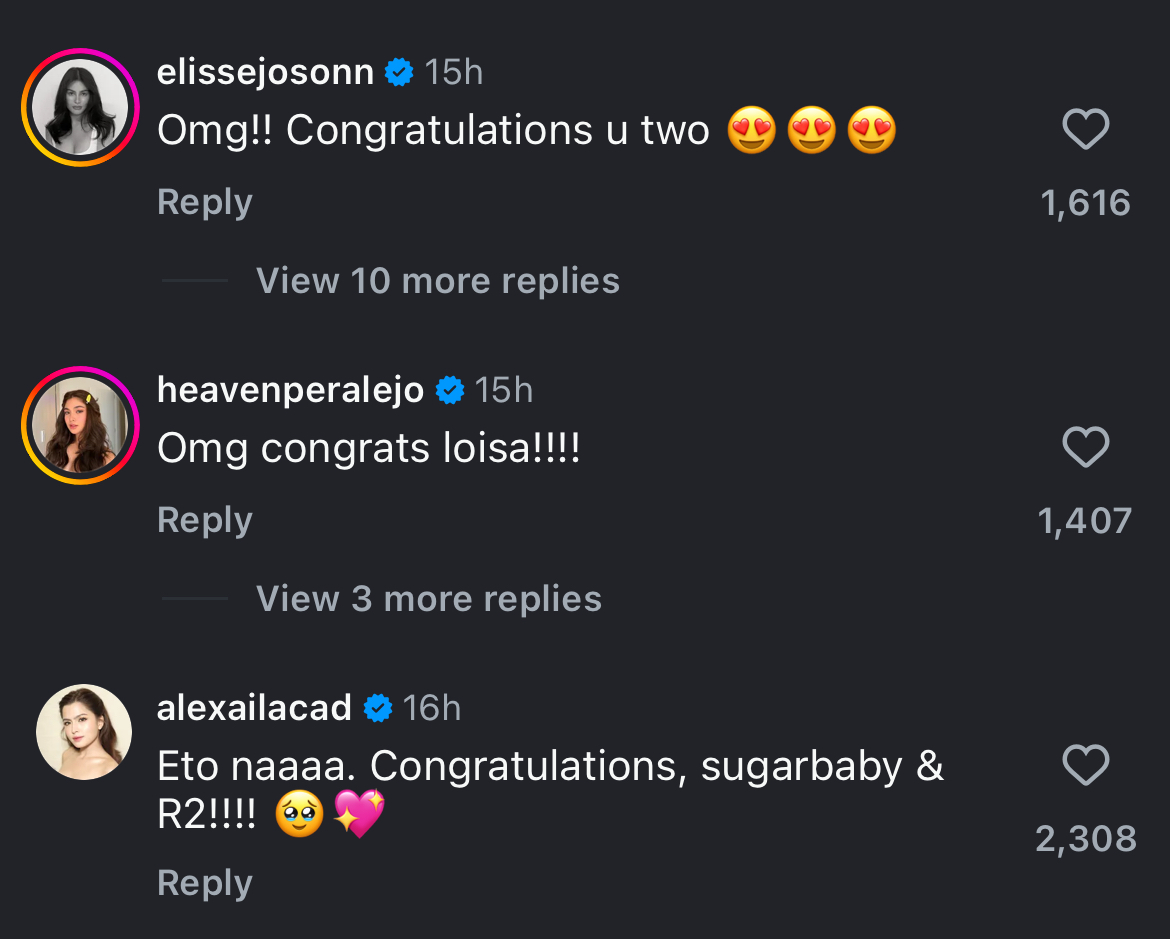View 3 more replies under heavenperalejo's comment
The height and width of the screenshot is (939, 1170).
click(x=429, y=598)
